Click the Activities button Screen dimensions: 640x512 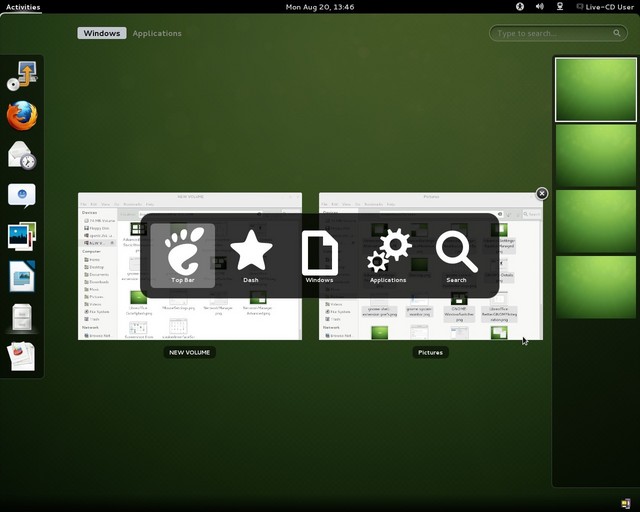23,7
